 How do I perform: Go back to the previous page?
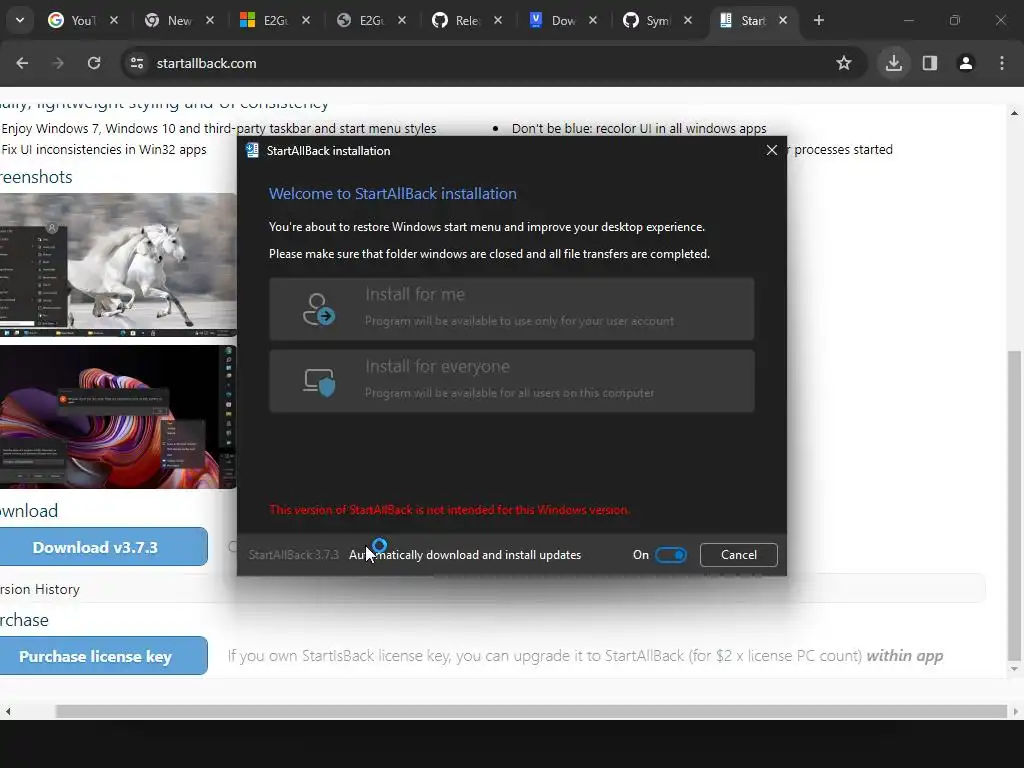click(22, 63)
